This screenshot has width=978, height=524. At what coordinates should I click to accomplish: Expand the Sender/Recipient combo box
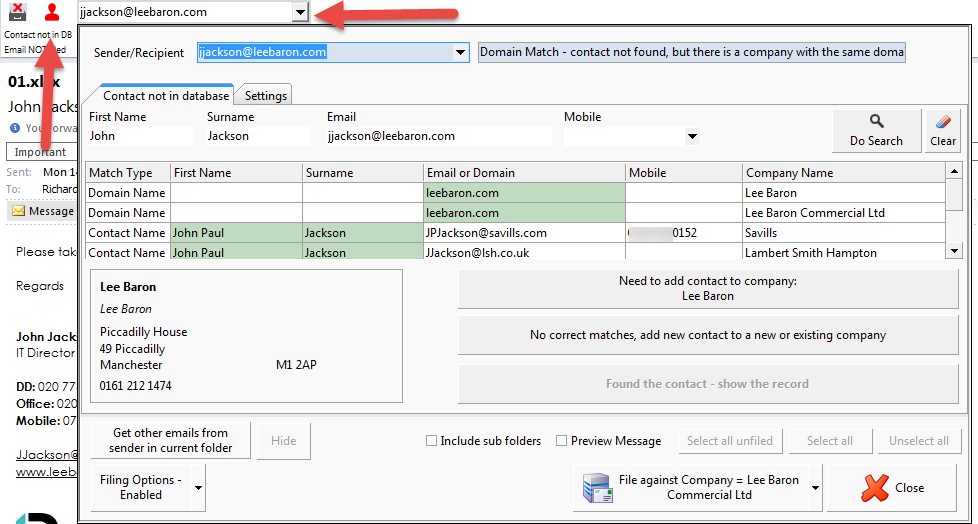[460, 52]
